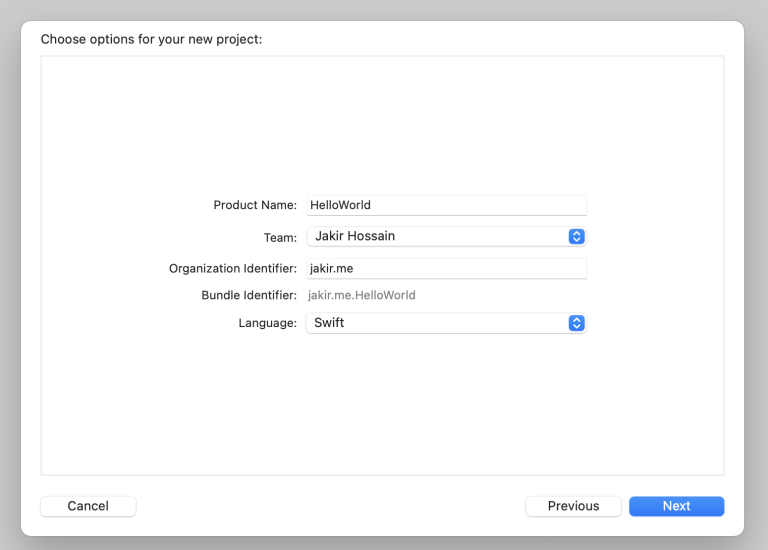Cancel the new project dialog
Image resolution: width=768 pixels, height=550 pixels.
[x=88, y=506]
